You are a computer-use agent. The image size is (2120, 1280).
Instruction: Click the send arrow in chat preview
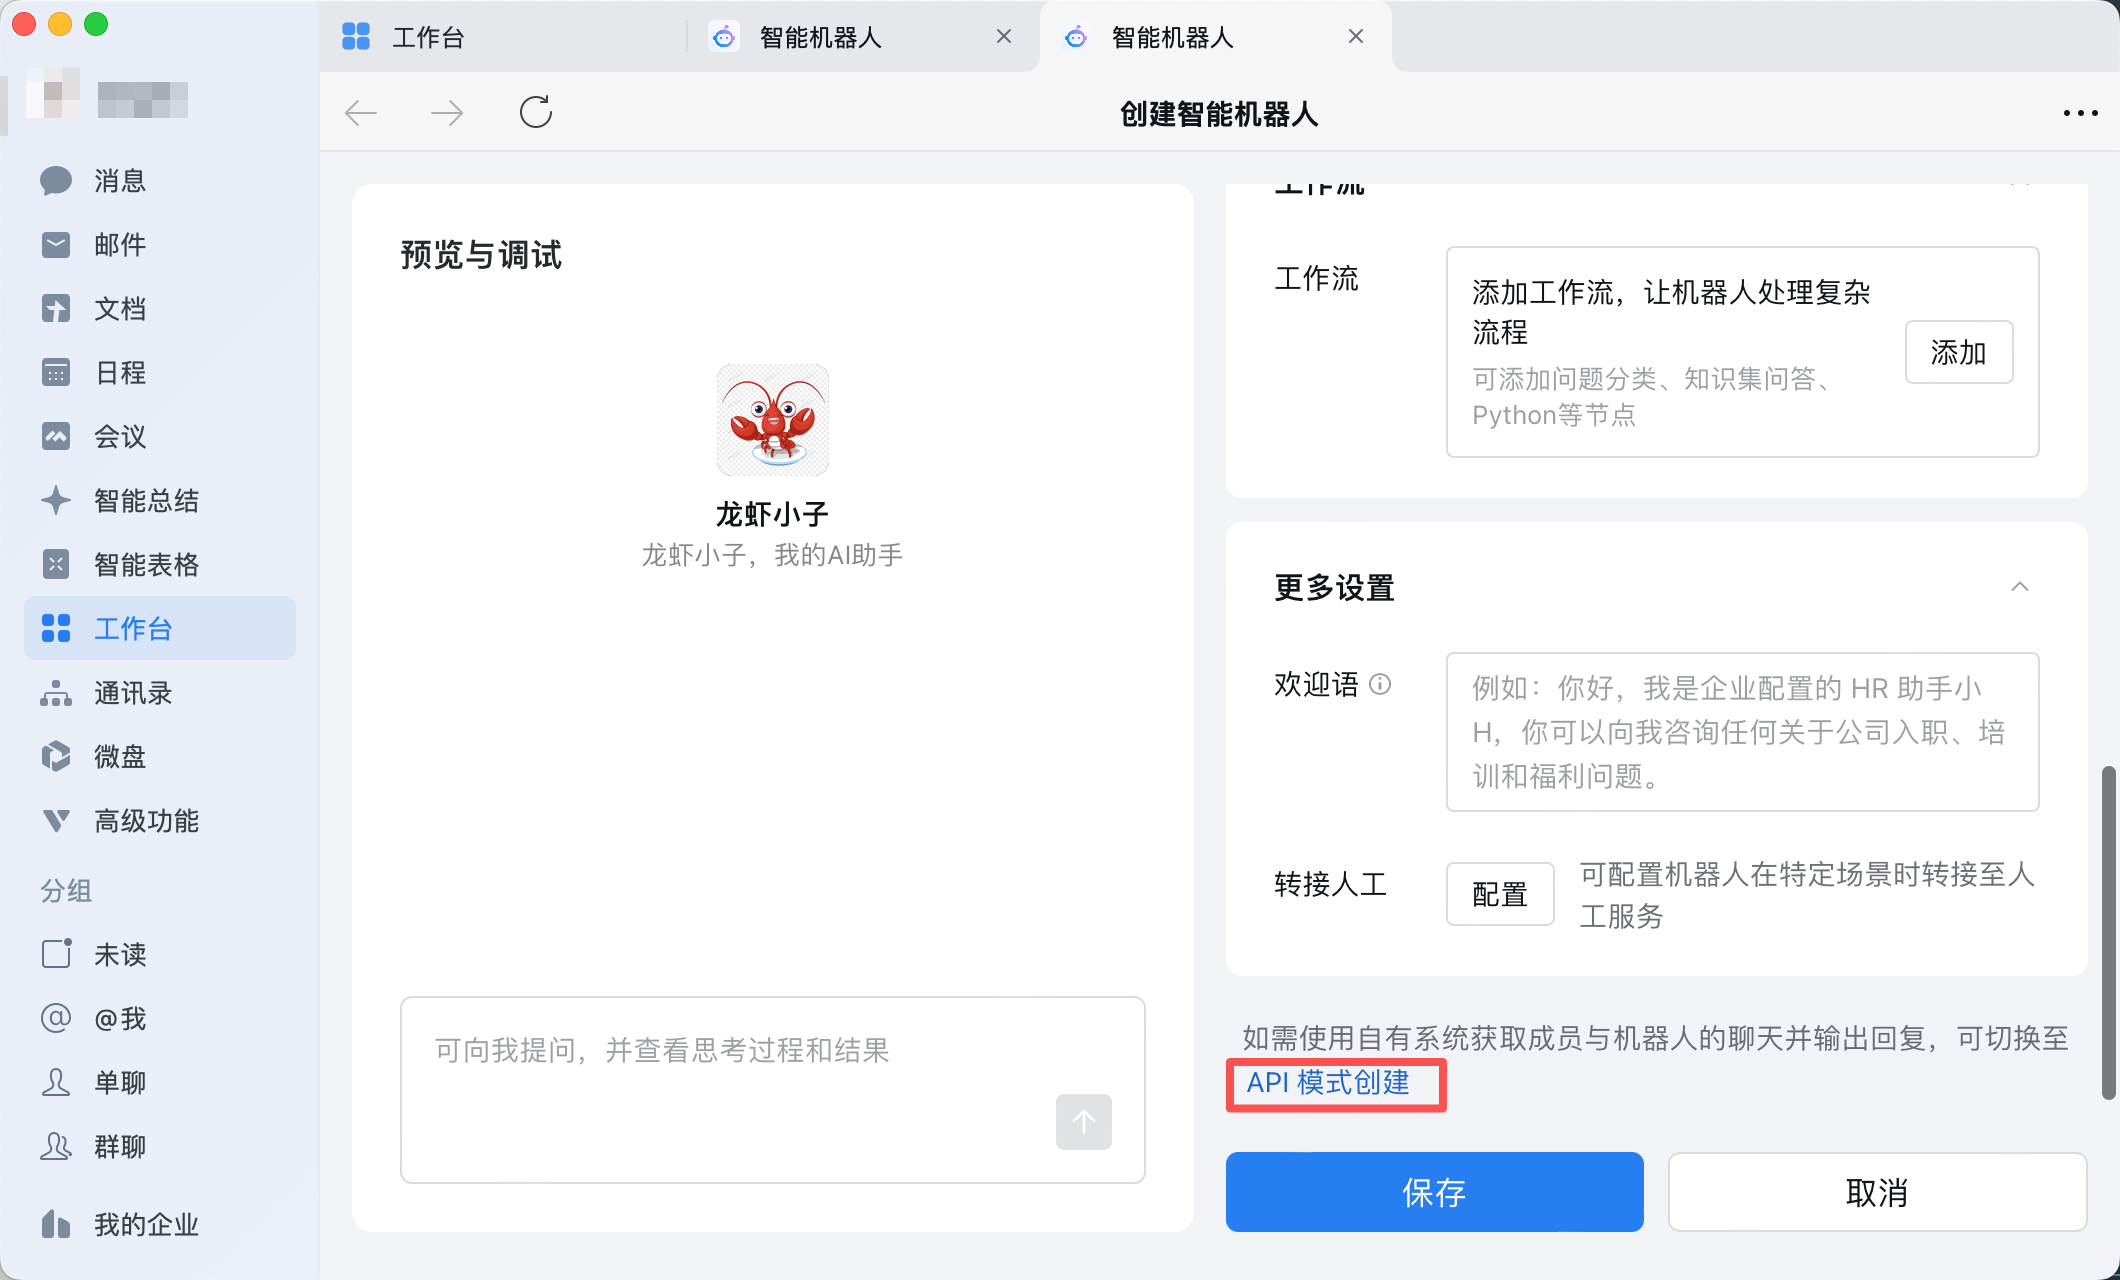(1083, 1122)
